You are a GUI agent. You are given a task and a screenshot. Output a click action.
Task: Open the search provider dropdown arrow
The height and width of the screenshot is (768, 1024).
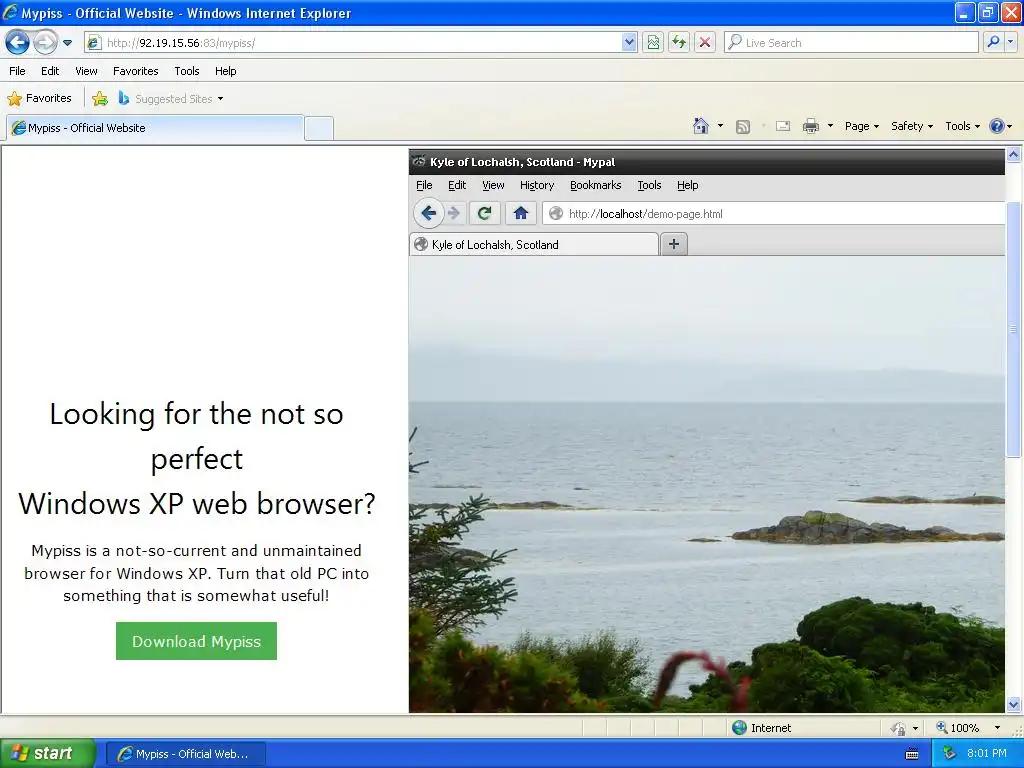coord(1010,42)
